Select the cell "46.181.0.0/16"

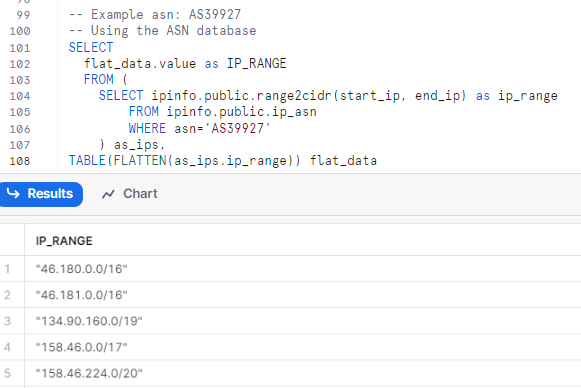(x=82, y=295)
